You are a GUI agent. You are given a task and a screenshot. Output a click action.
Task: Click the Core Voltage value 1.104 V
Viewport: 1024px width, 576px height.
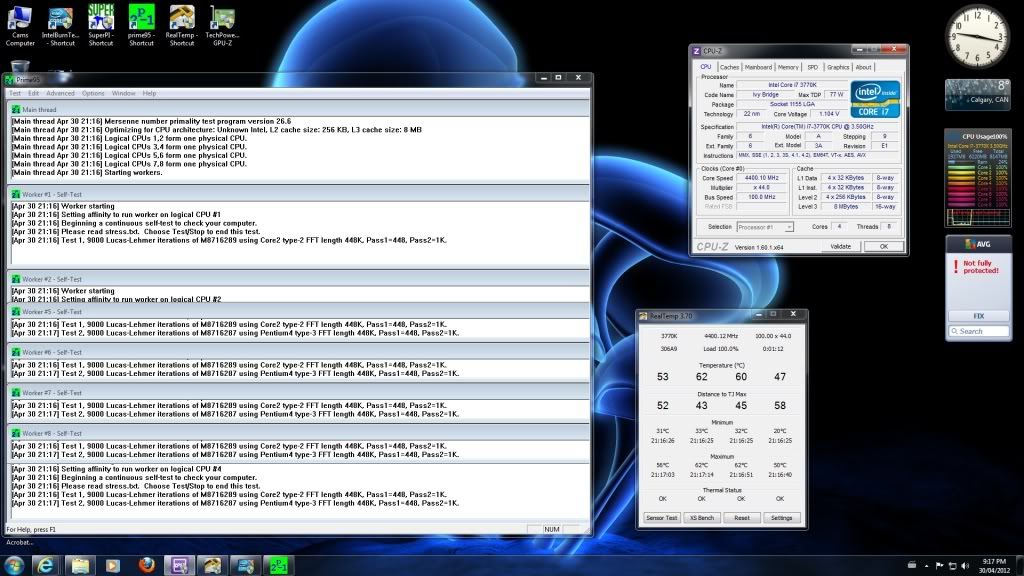point(829,114)
